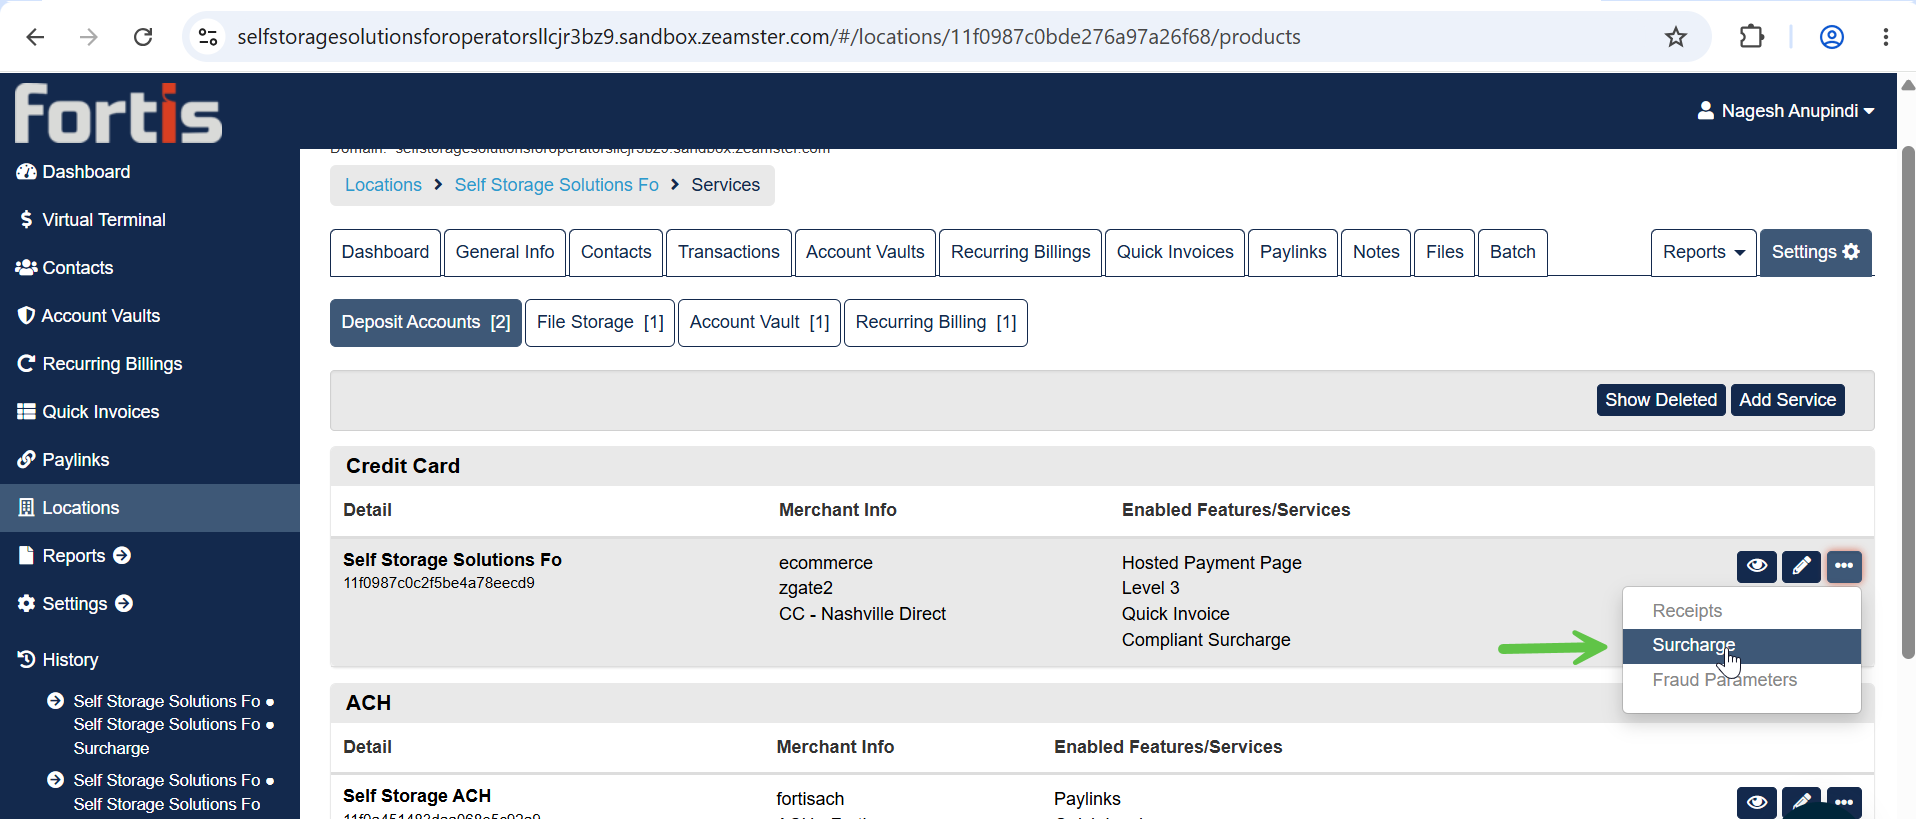Switch to the location Dashboard tab

tap(385, 252)
